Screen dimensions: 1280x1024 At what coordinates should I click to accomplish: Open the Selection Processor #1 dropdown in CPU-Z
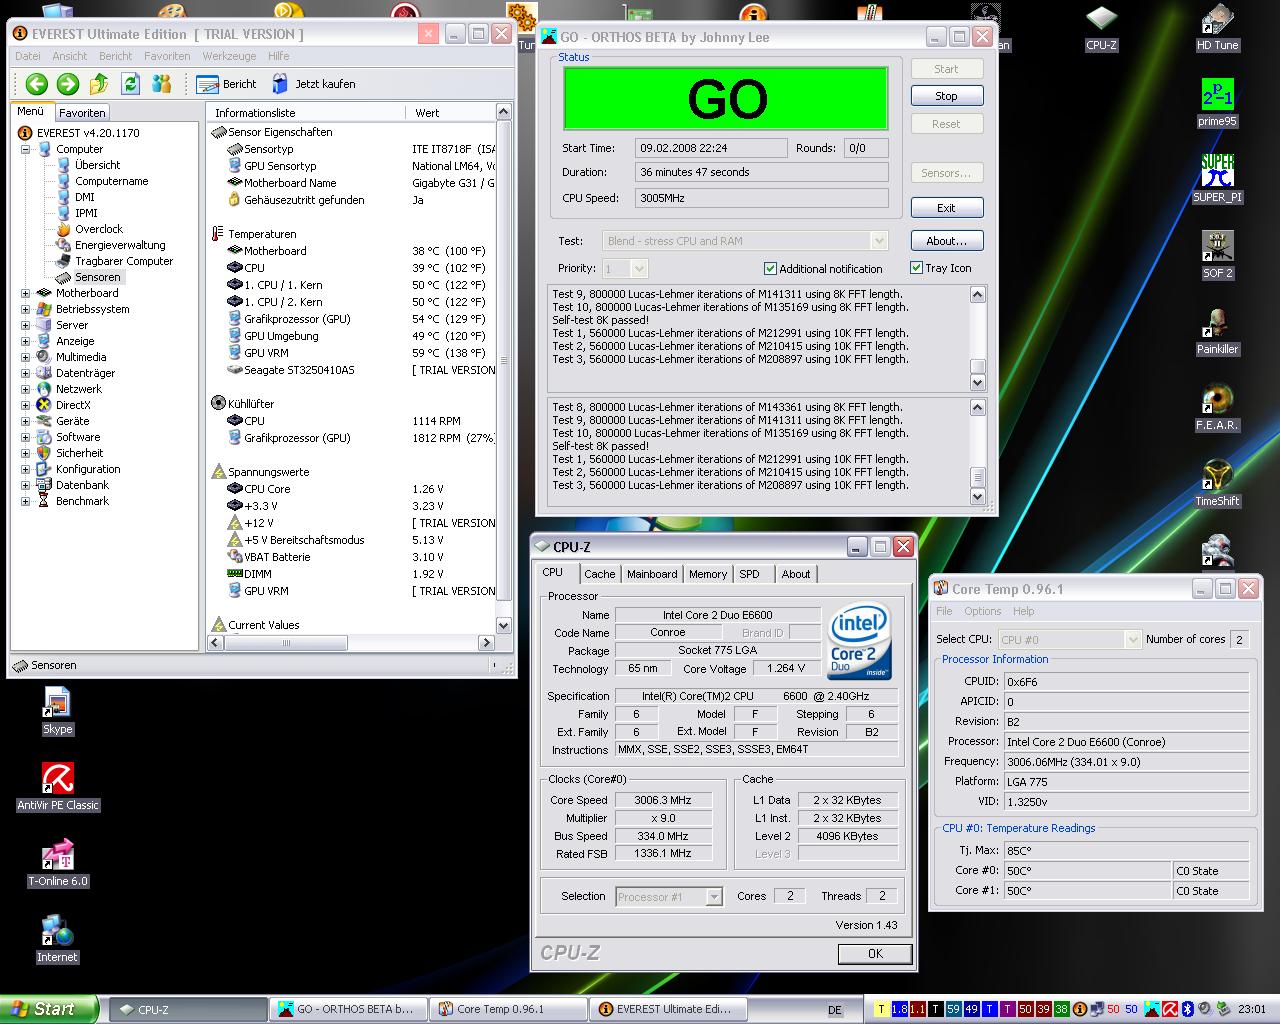point(714,897)
